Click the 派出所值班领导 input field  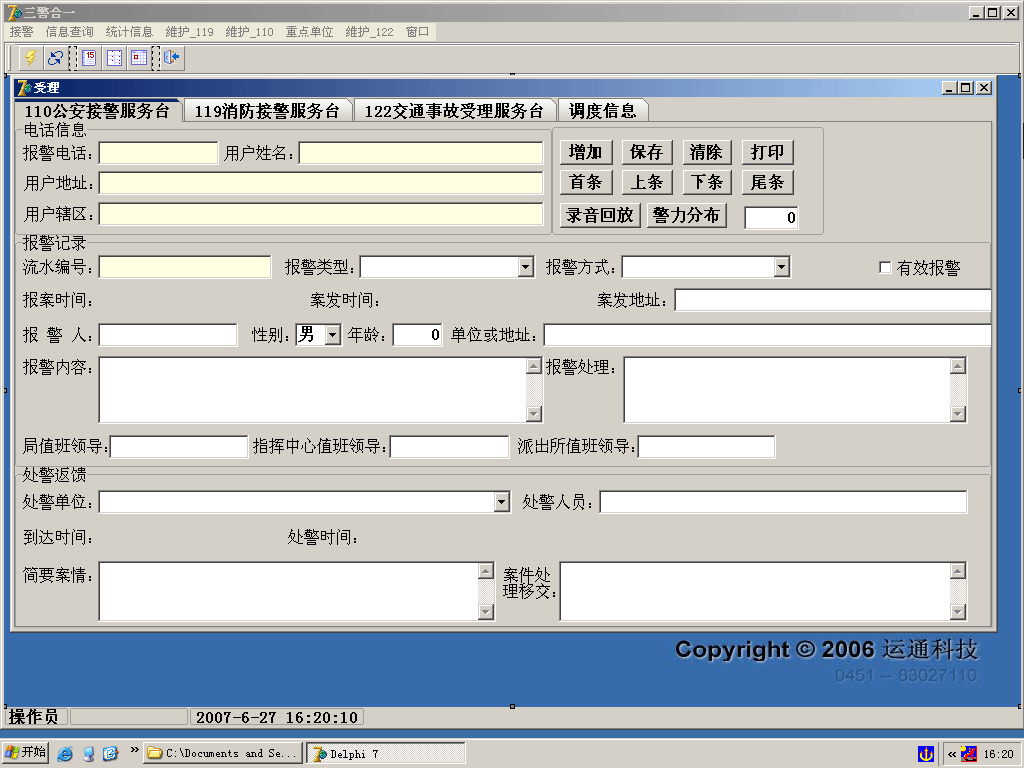[x=707, y=447]
